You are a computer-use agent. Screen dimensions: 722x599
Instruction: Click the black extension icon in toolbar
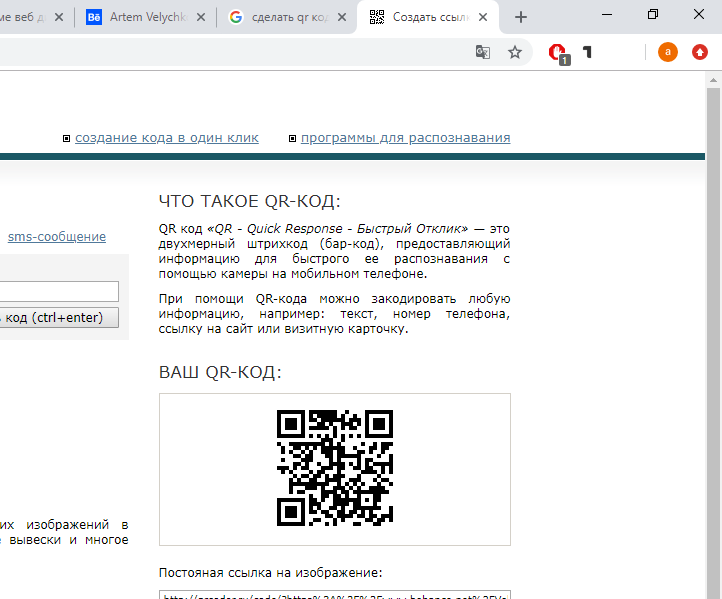(x=588, y=52)
